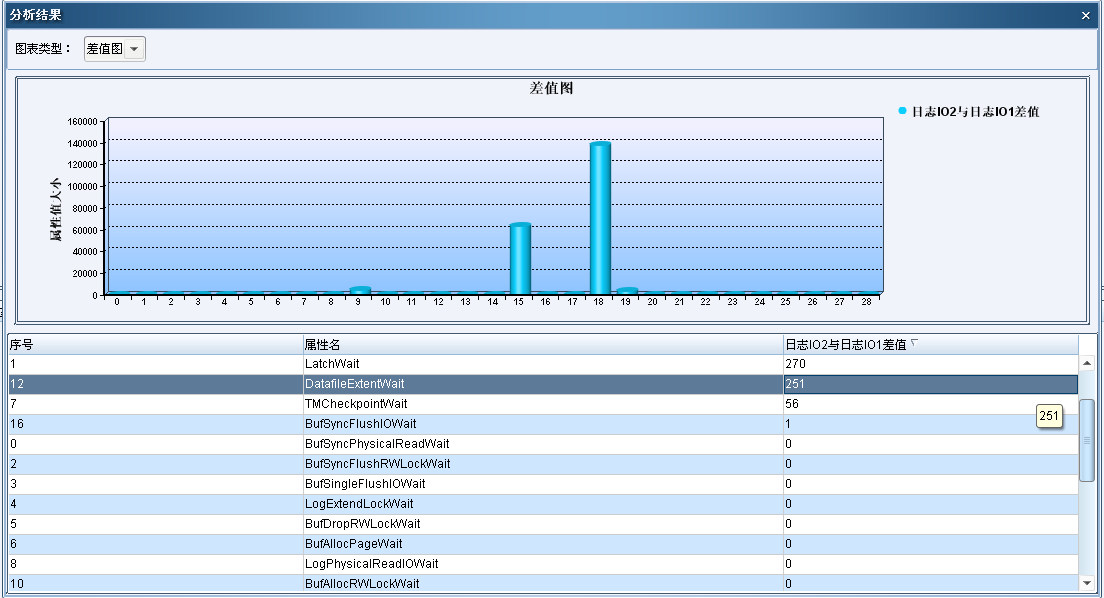
Task: Click the bar at index 15
Action: point(520,258)
